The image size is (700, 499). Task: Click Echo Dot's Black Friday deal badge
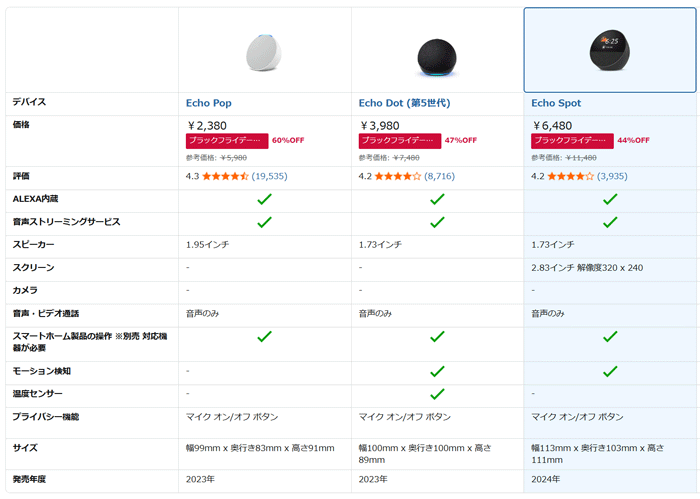tap(400, 141)
